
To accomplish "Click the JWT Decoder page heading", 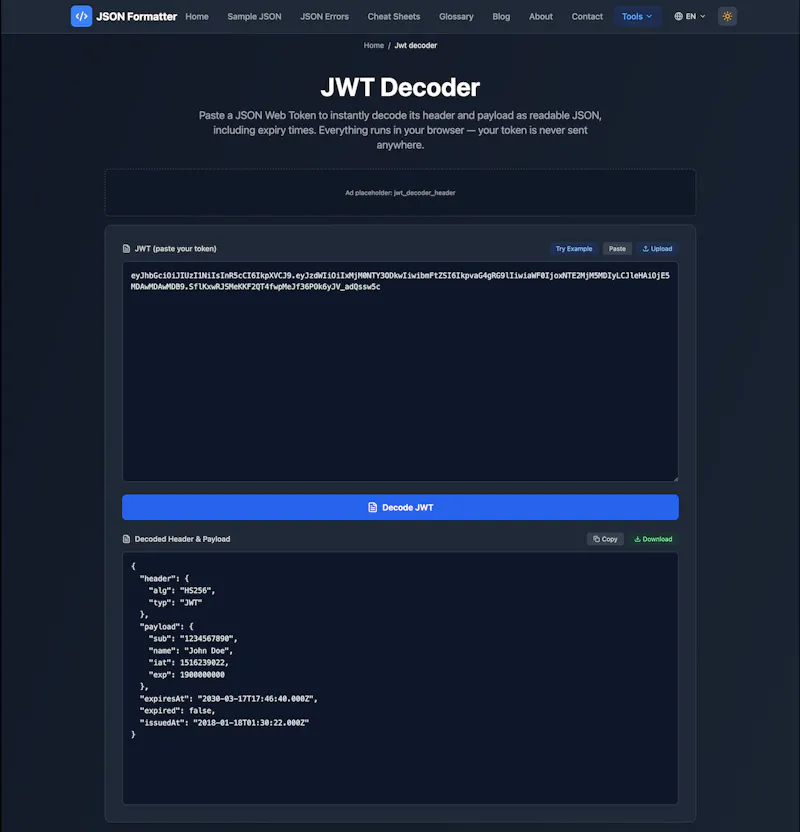I will 401,88.
